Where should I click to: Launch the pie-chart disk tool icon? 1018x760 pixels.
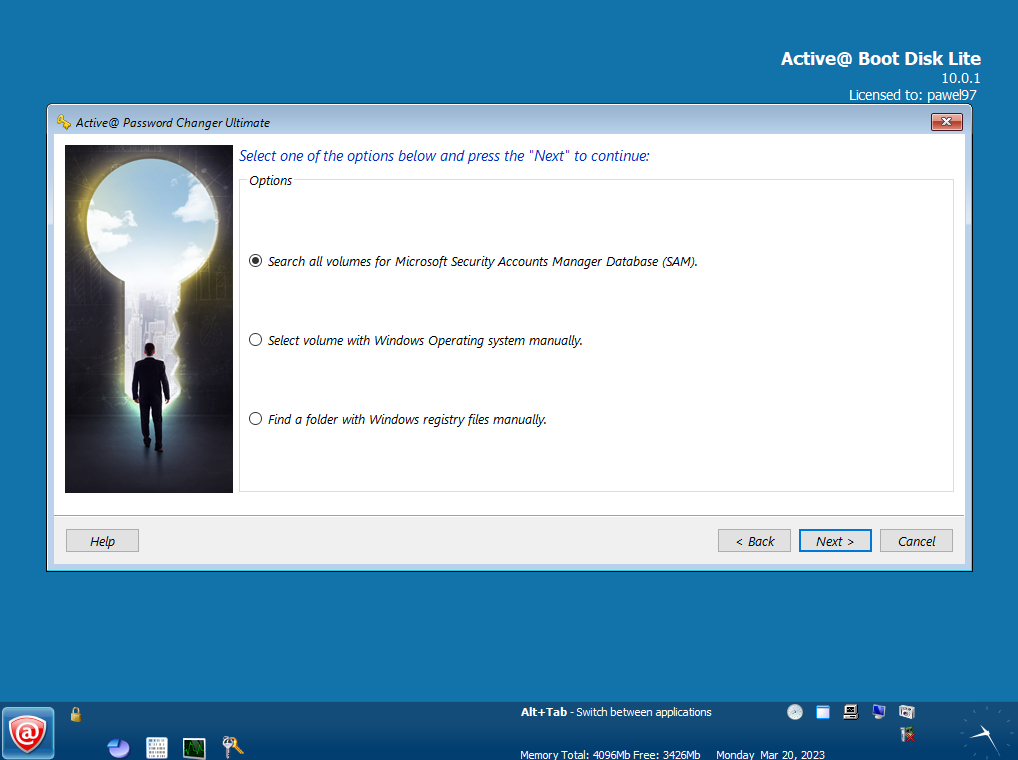[x=118, y=748]
